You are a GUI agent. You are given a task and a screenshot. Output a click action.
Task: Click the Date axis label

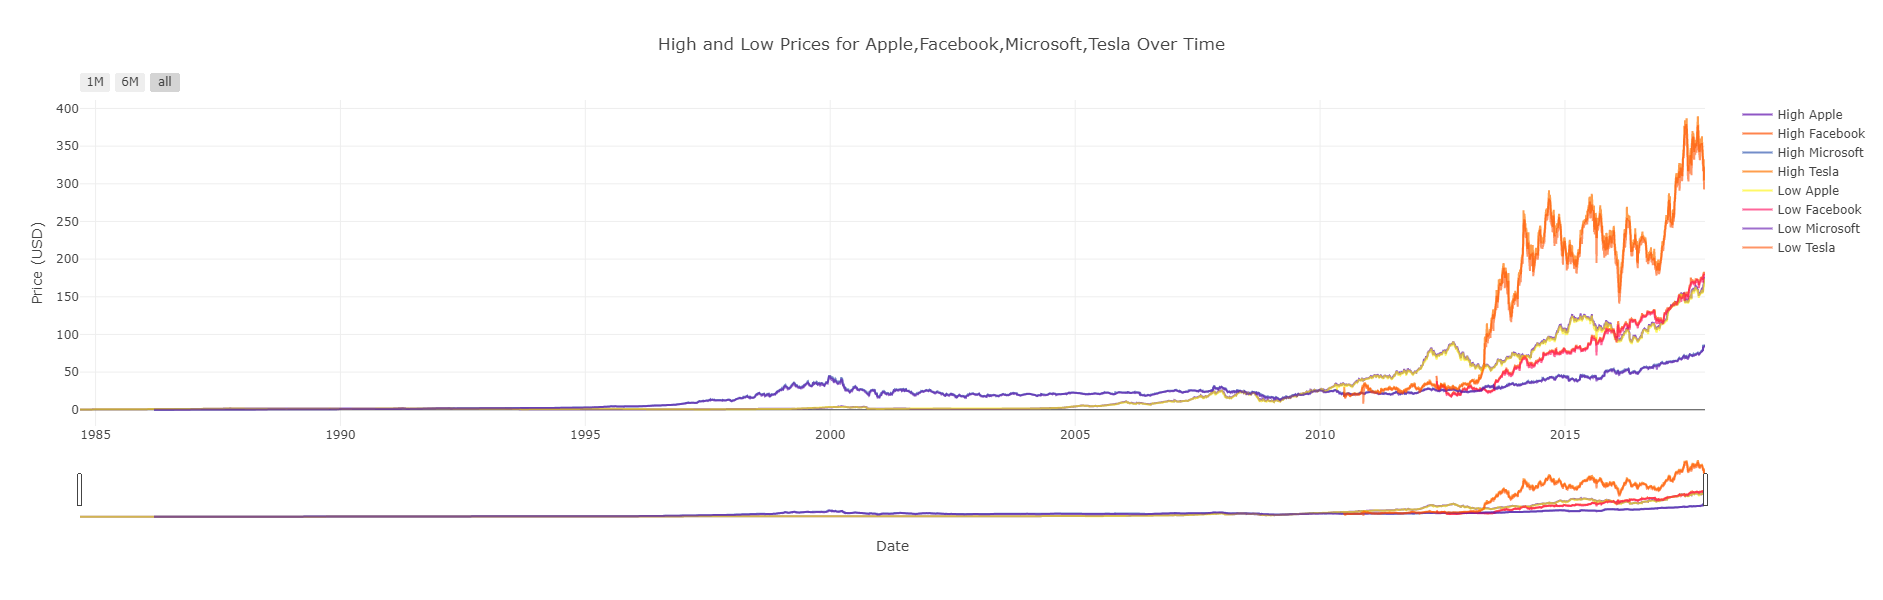coord(892,546)
